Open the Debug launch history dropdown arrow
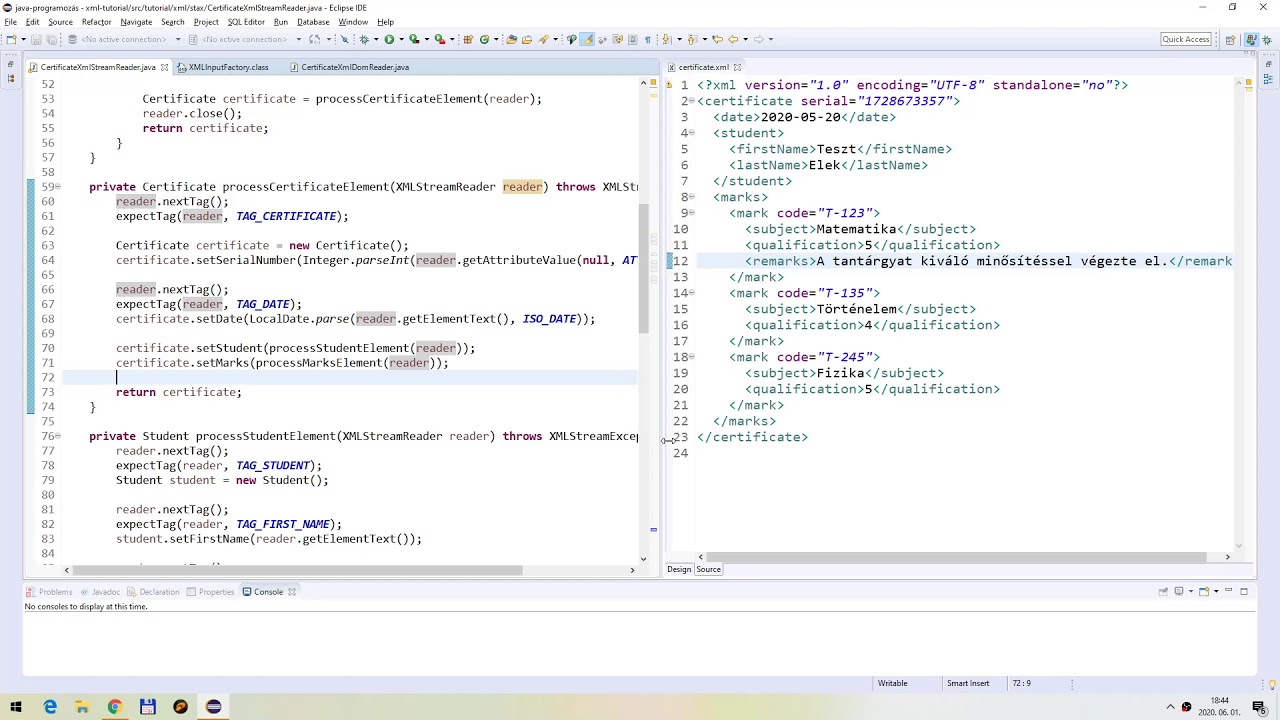 (x=376, y=39)
